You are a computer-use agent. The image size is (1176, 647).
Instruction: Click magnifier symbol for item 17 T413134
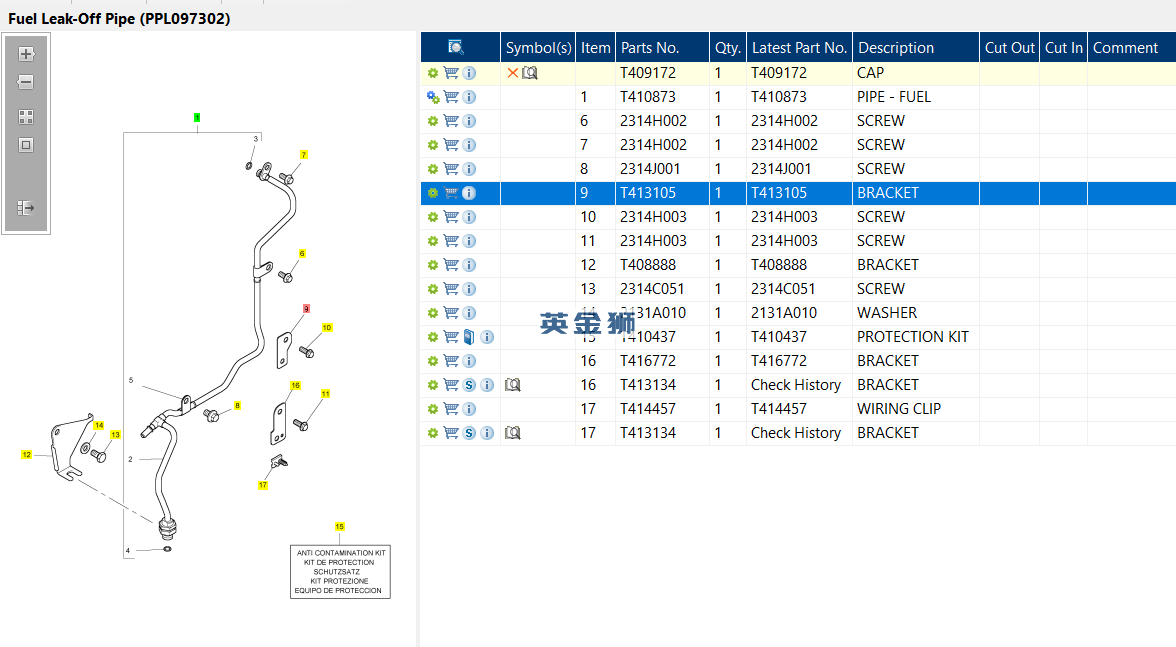coord(513,433)
